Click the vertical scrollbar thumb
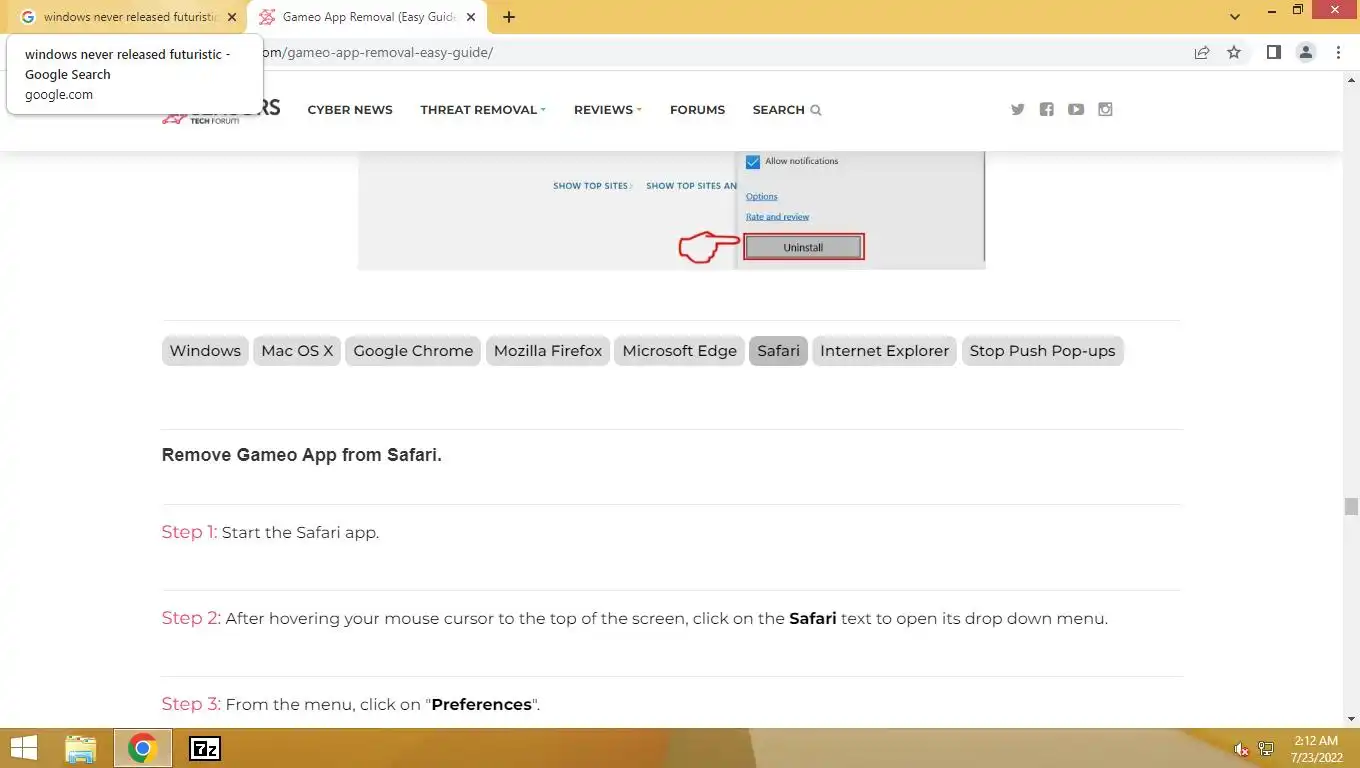This screenshot has width=1360, height=768. coord(1351,507)
